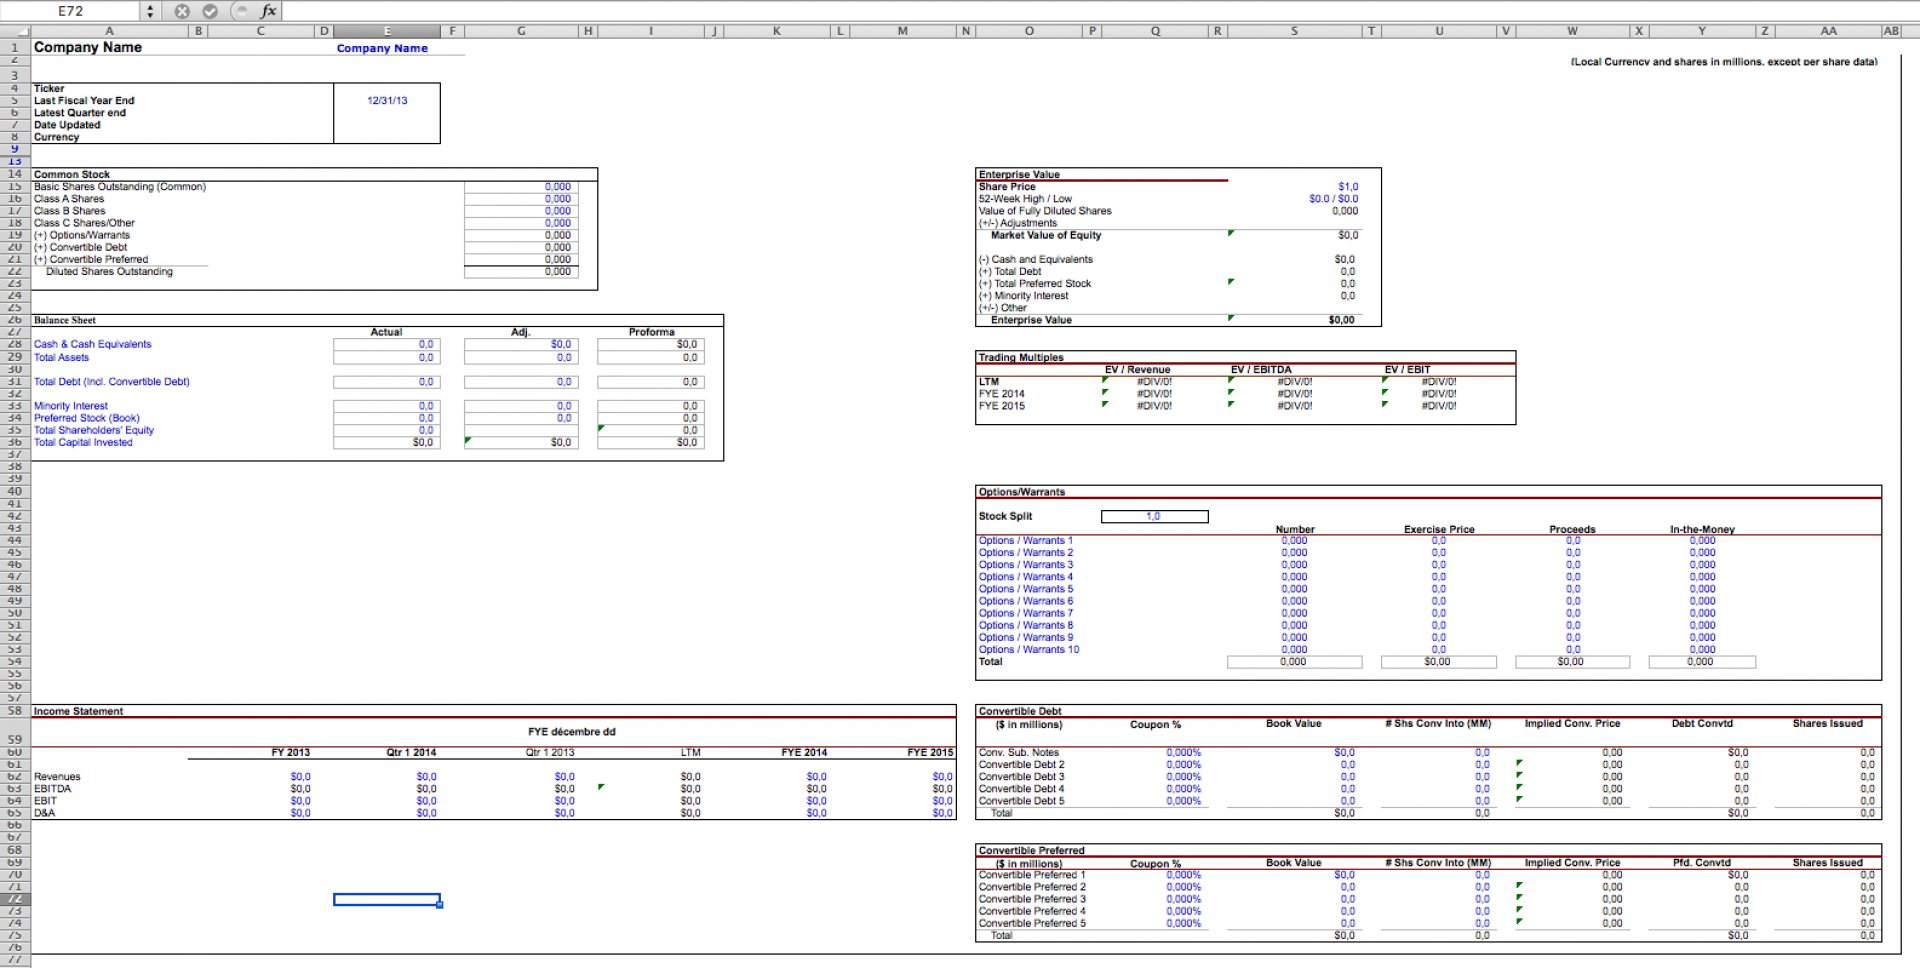Image resolution: width=1920 pixels, height=968 pixels.
Task: Click Options / Warrants 10 row label
Action: [1029, 650]
